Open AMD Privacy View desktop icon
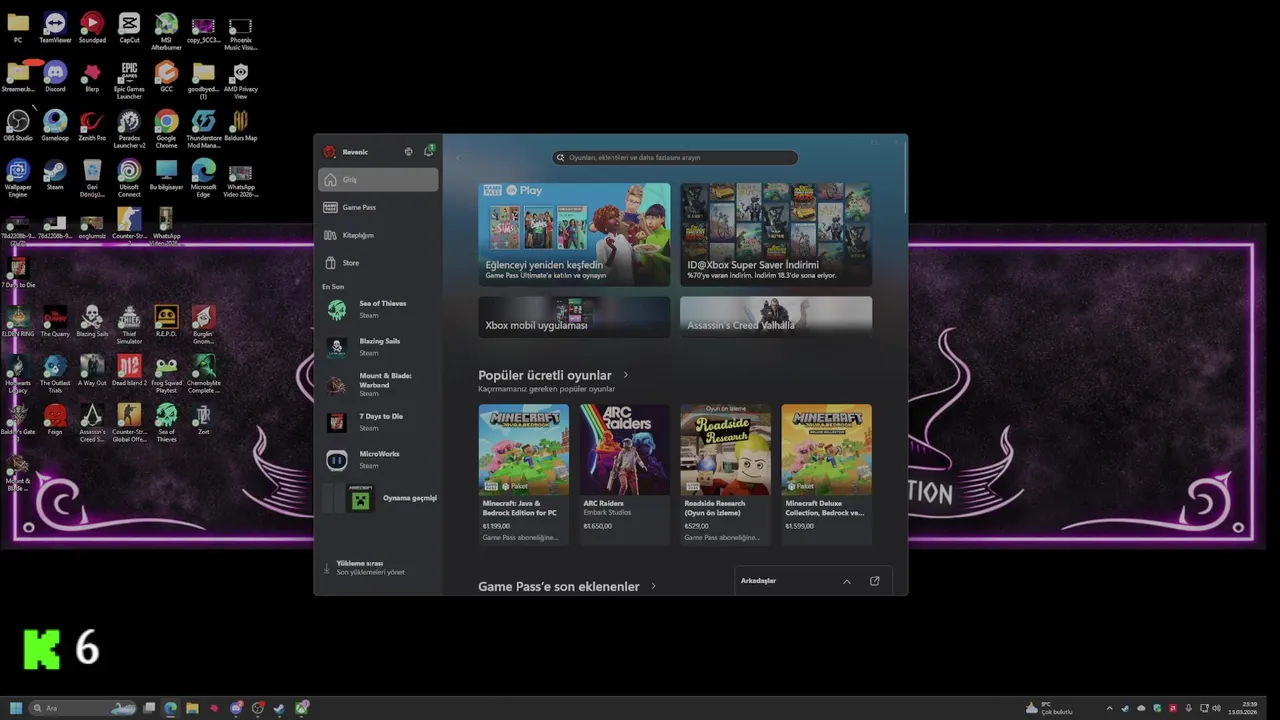This screenshot has height=720, width=1280. coord(240,81)
